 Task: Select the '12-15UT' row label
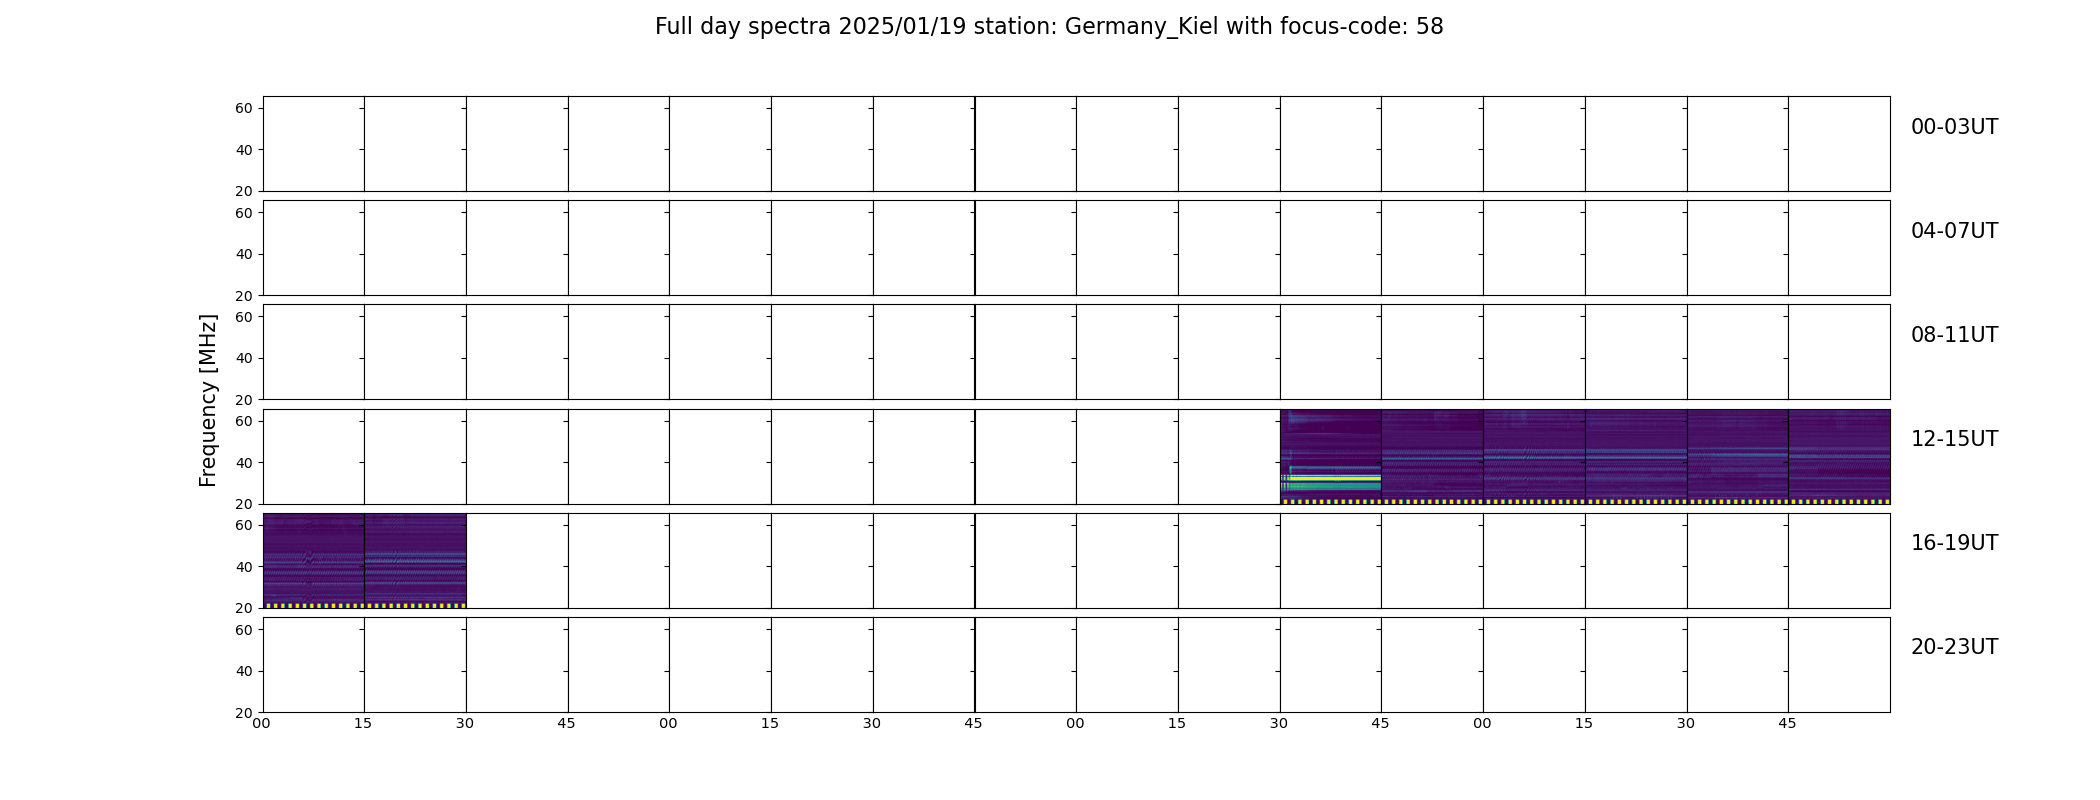coord(1954,439)
